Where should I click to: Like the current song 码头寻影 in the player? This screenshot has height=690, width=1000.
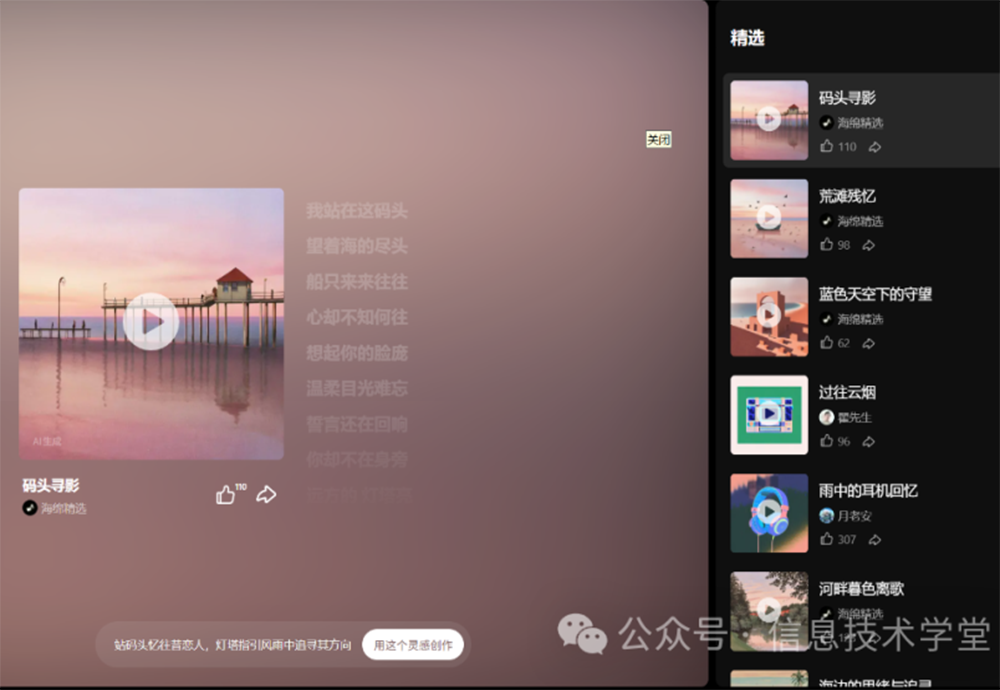226,495
